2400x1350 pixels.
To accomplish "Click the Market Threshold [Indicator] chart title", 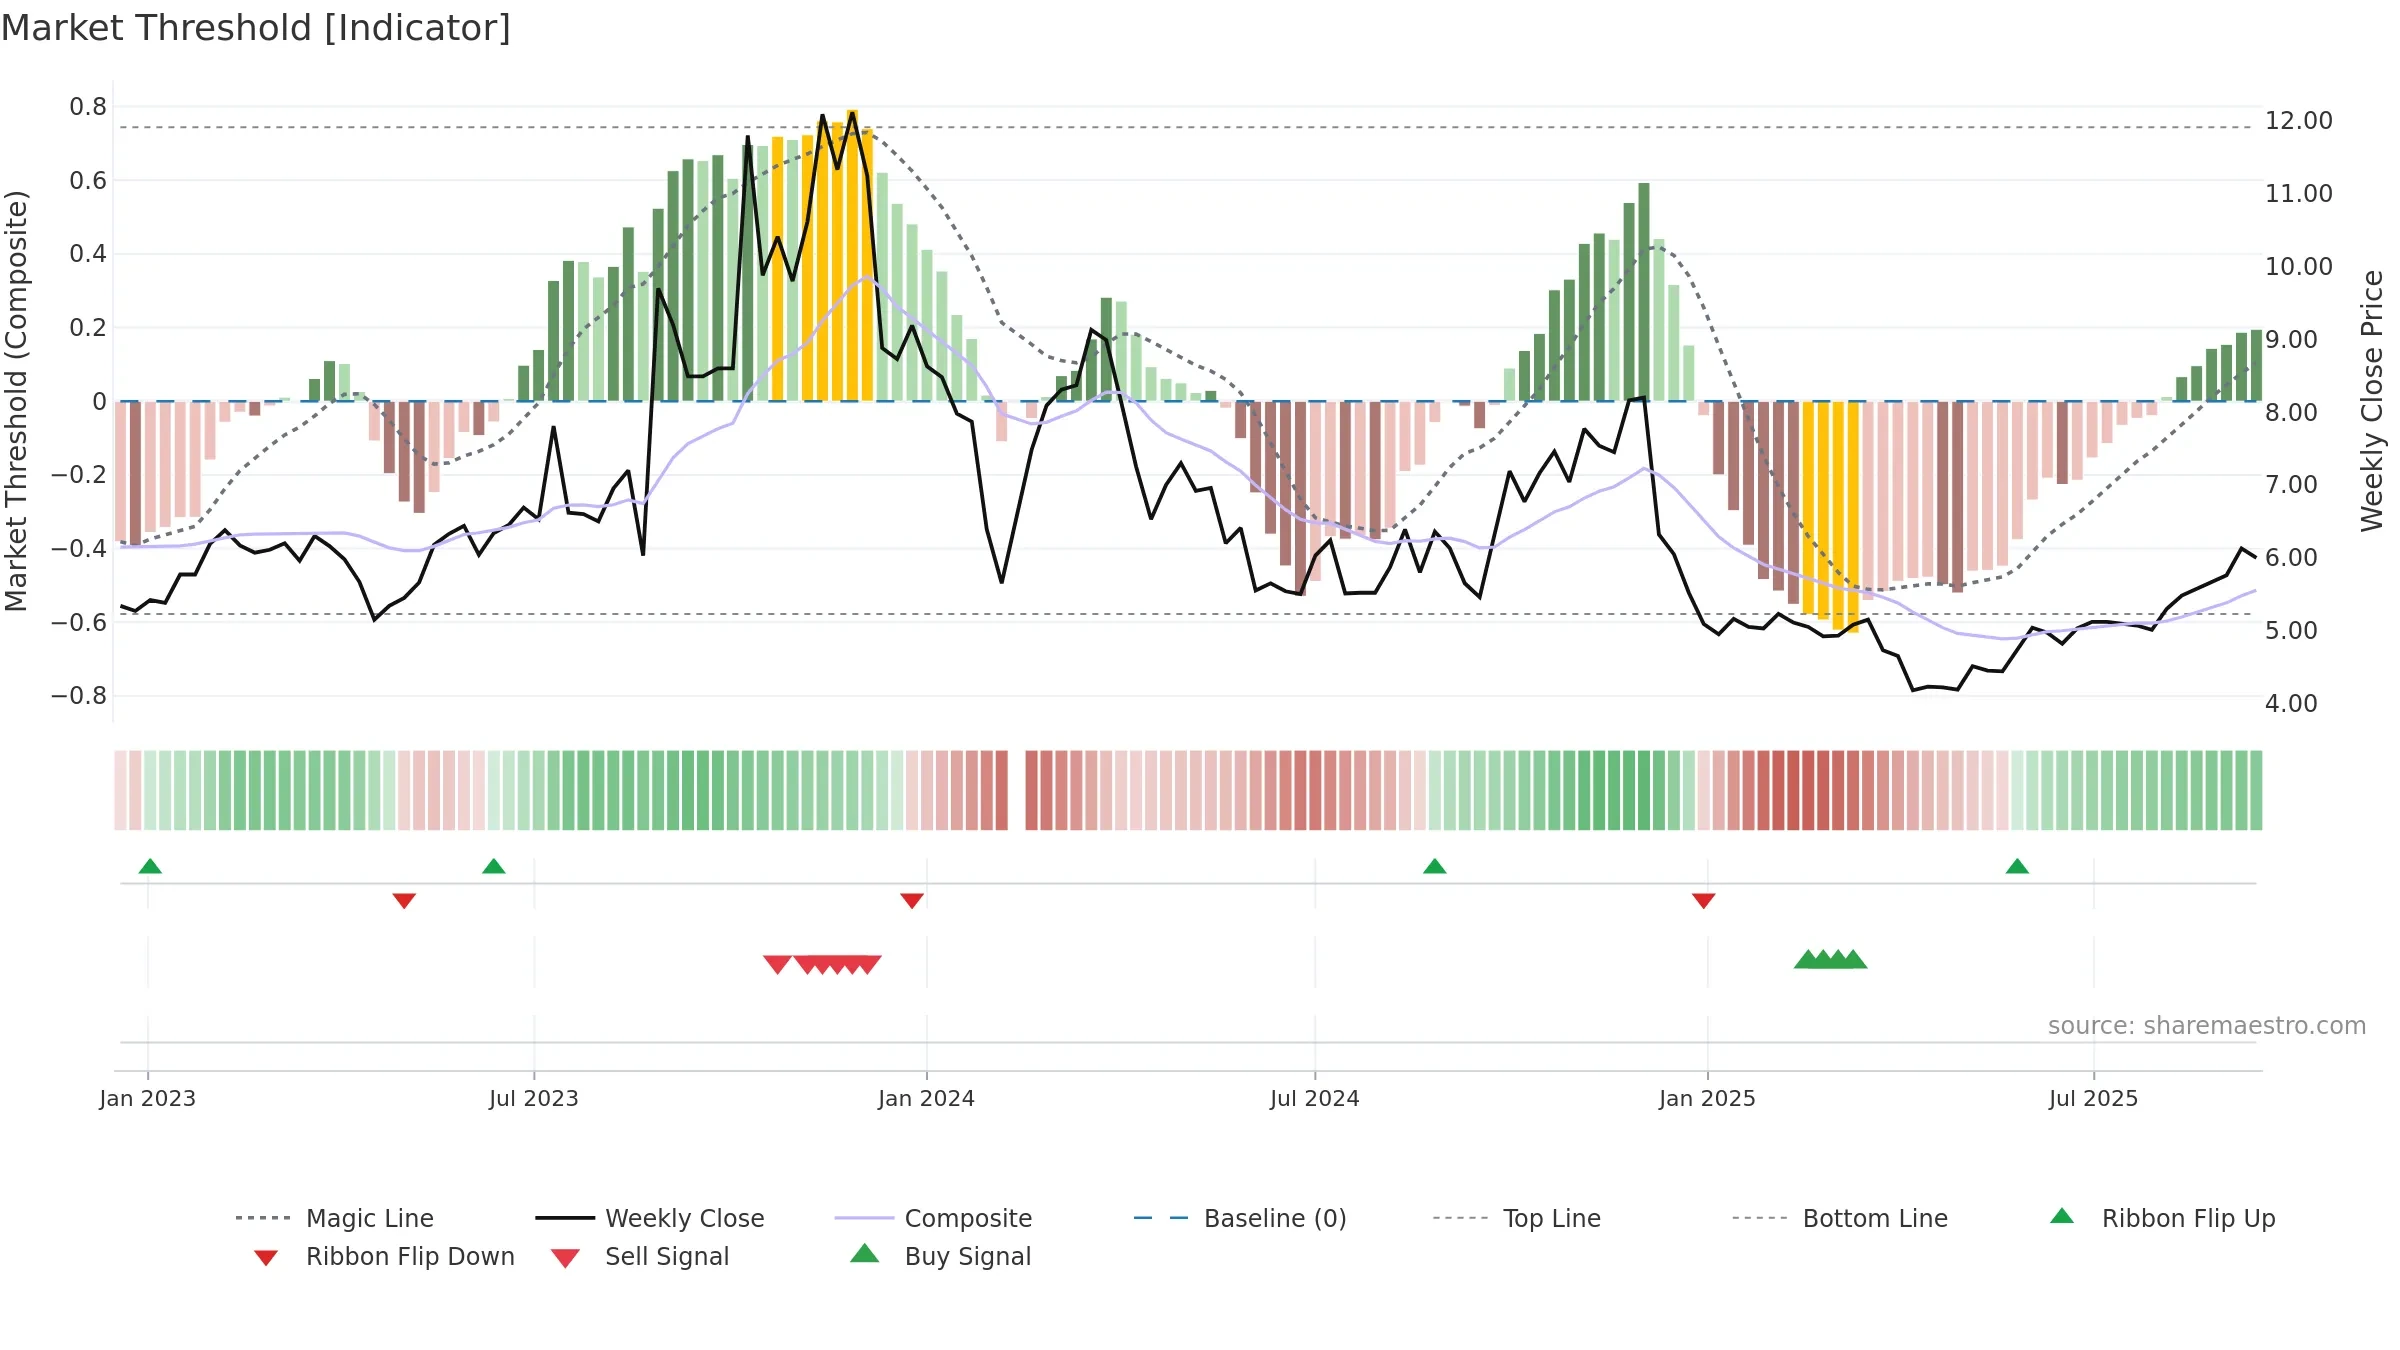I will click(x=256, y=28).
